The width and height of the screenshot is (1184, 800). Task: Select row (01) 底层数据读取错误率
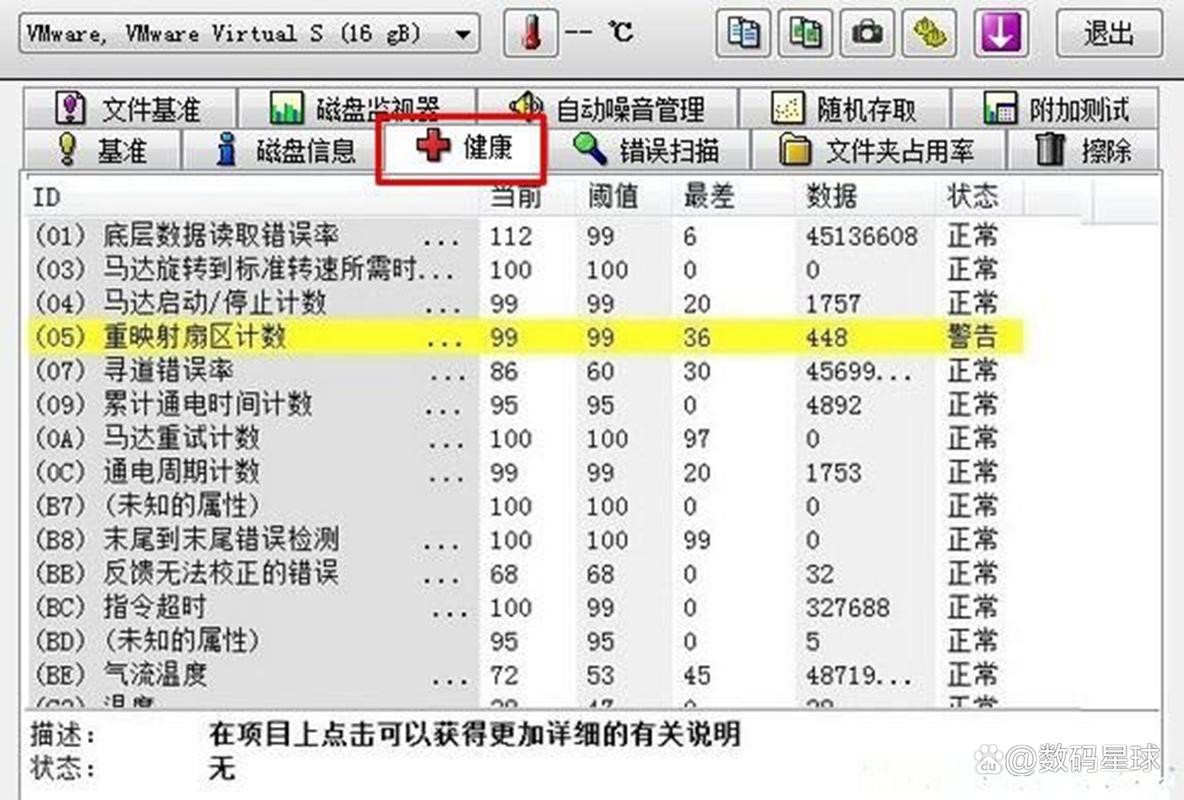click(524, 236)
